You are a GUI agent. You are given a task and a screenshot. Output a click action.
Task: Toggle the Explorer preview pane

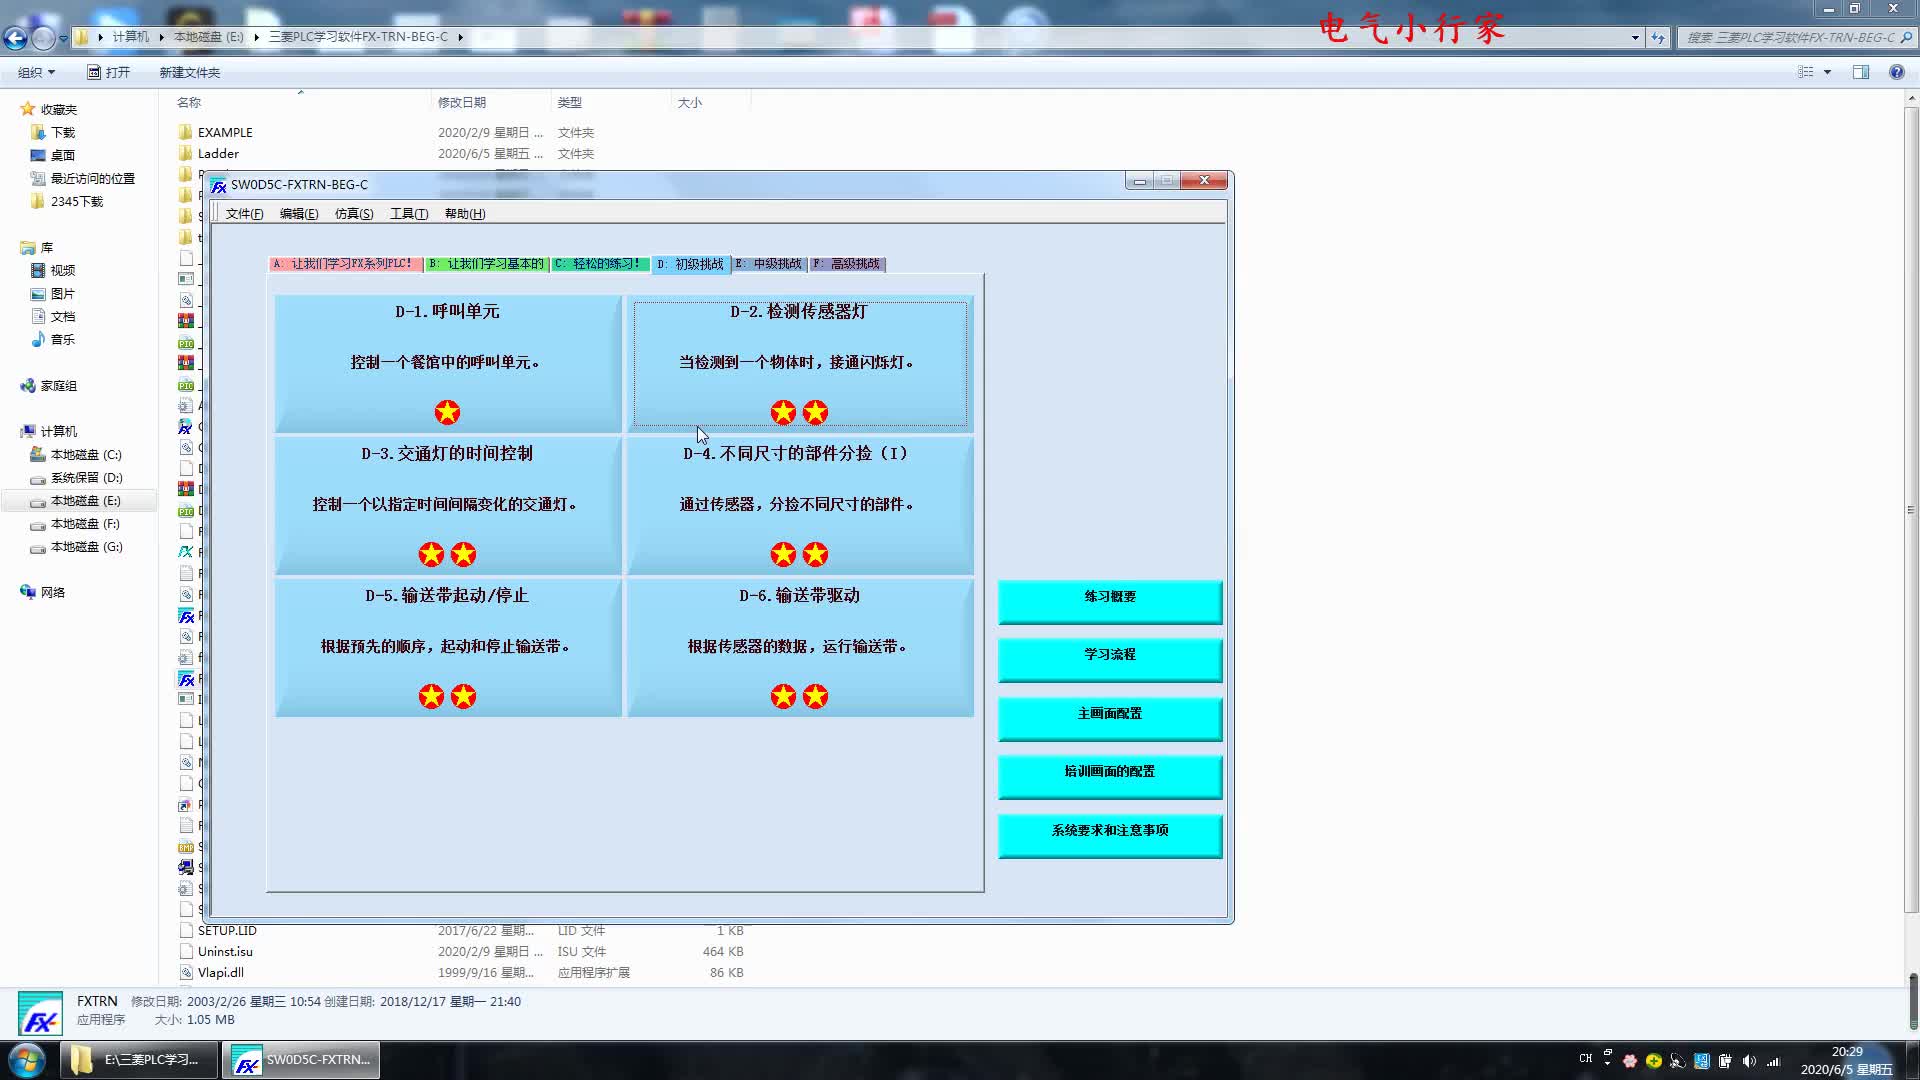(1860, 72)
